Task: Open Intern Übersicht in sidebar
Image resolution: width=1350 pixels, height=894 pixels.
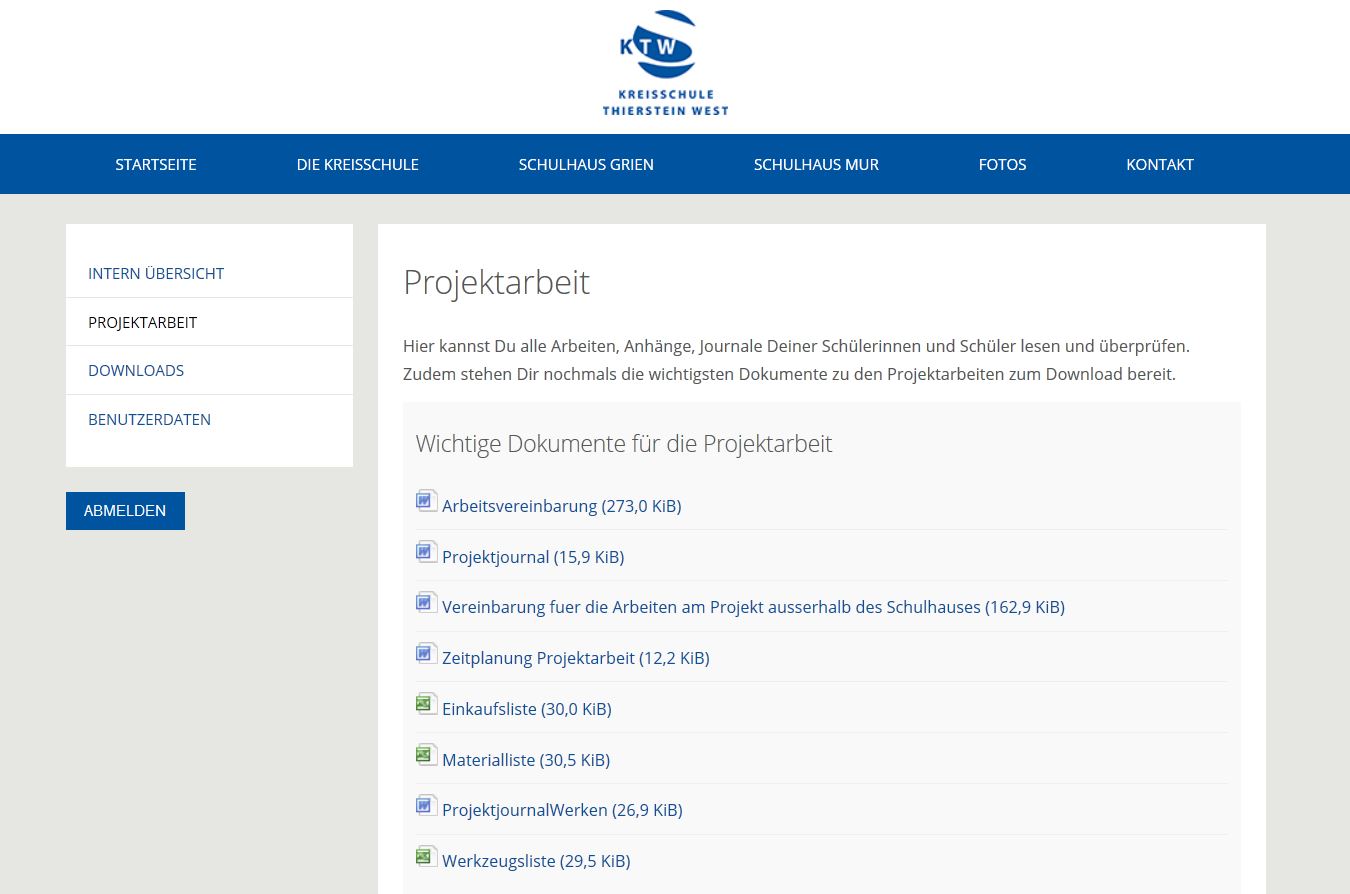Action: point(156,274)
